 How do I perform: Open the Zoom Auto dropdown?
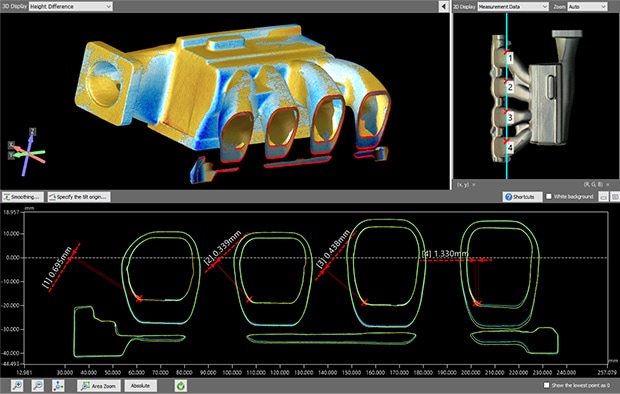point(587,7)
